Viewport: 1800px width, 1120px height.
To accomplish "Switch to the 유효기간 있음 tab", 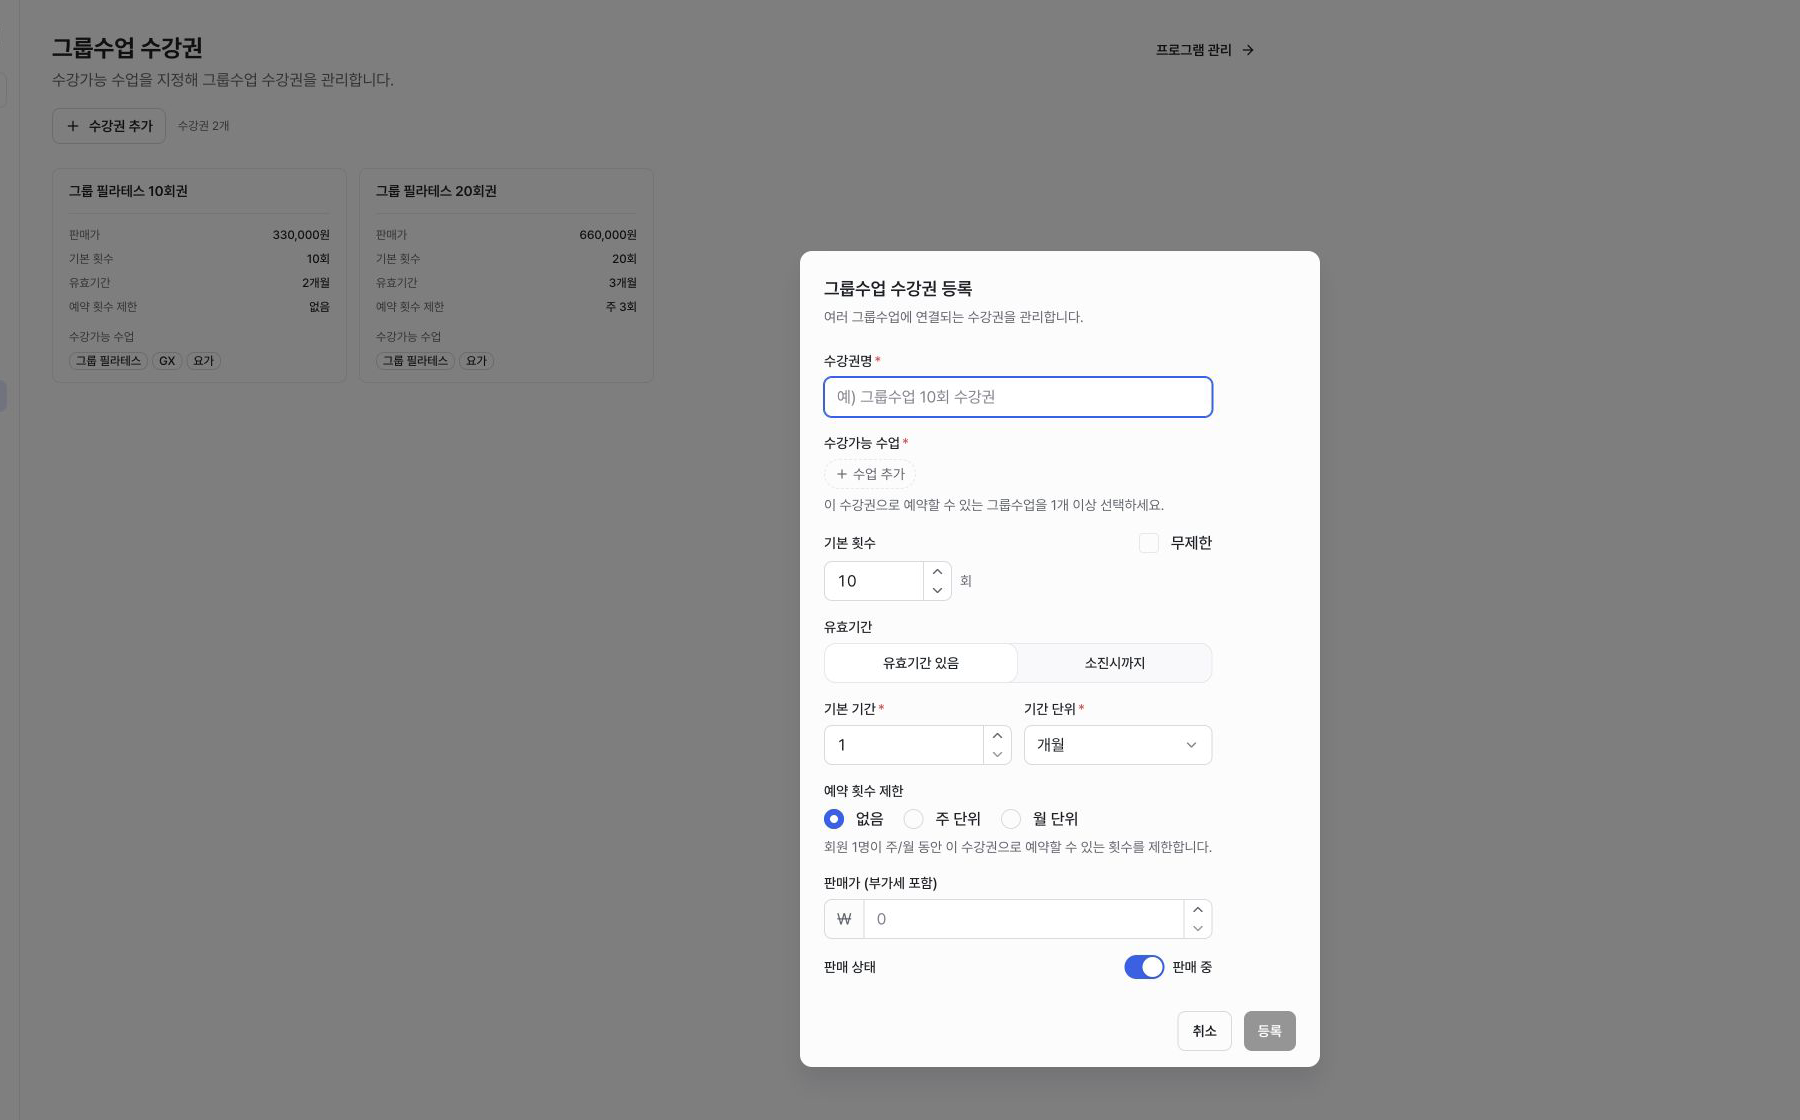I will tap(921, 663).
